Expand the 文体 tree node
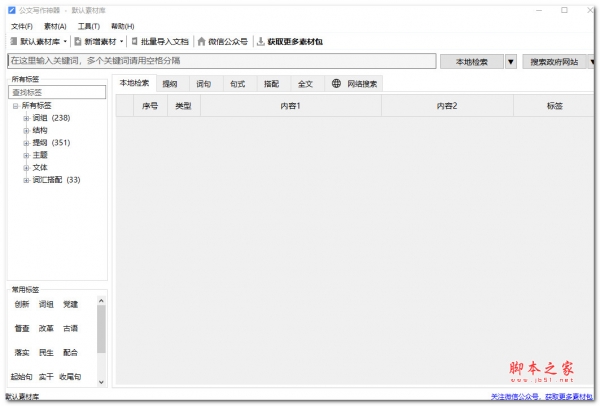This screenshot has height=406, width=600. point(26,168)
